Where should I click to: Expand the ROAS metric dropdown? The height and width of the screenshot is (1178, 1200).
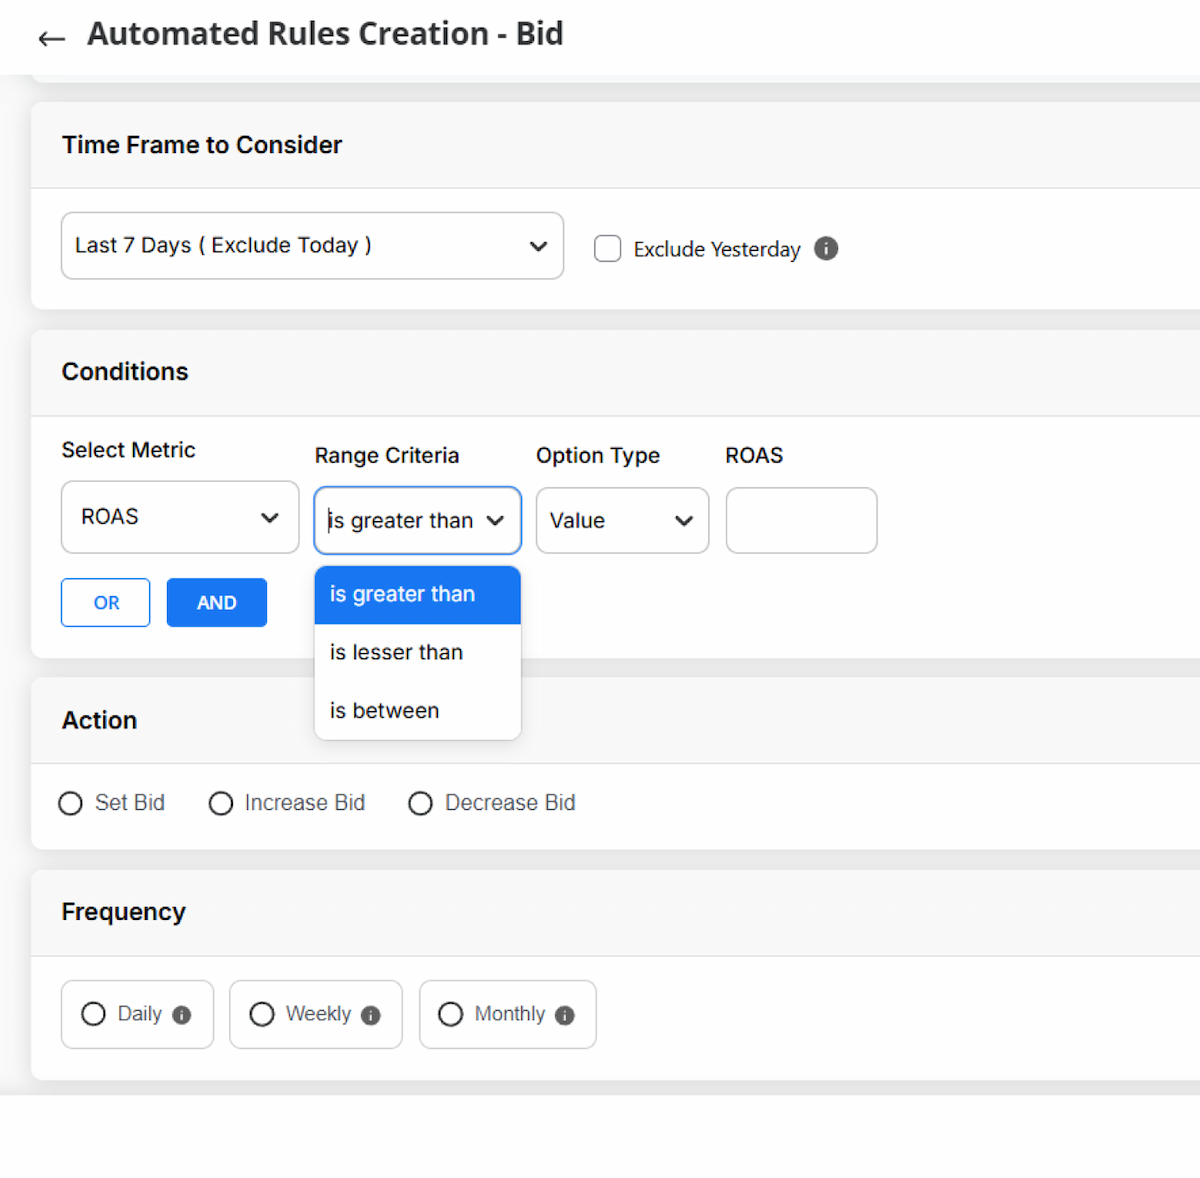180,517
